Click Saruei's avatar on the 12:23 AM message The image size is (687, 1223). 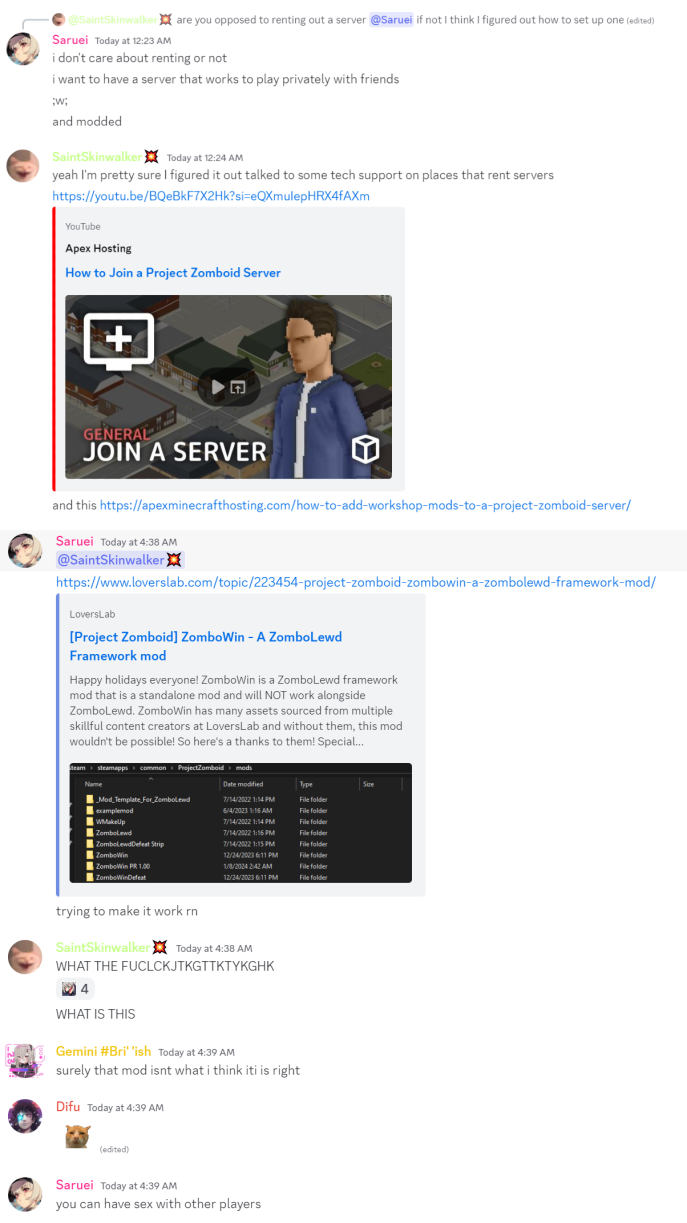pos(23,48)
